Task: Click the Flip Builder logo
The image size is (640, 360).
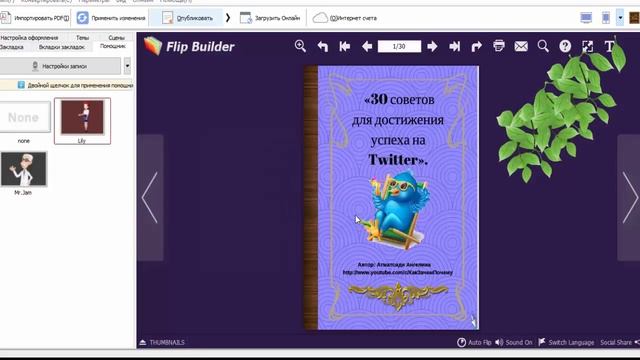Action: coord(189,46)
